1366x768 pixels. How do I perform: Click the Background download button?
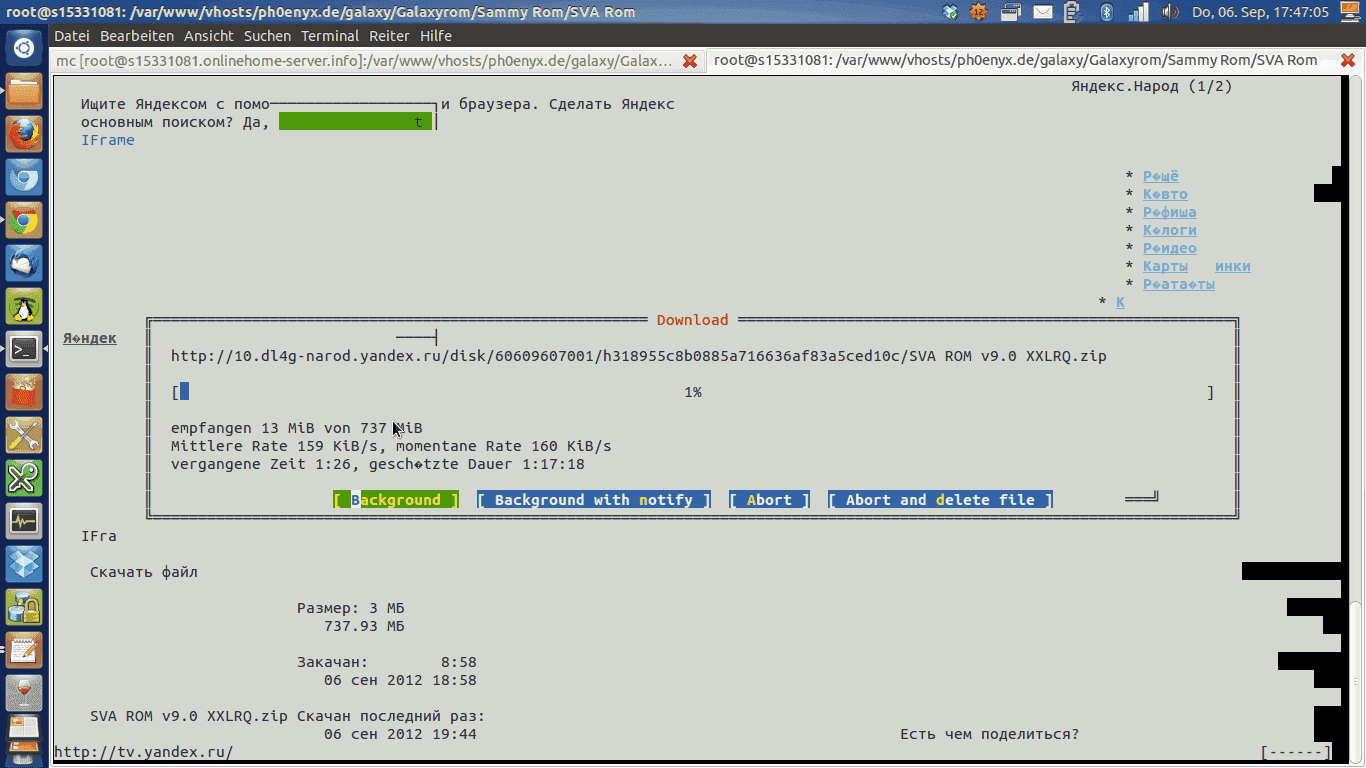point(396,500)
